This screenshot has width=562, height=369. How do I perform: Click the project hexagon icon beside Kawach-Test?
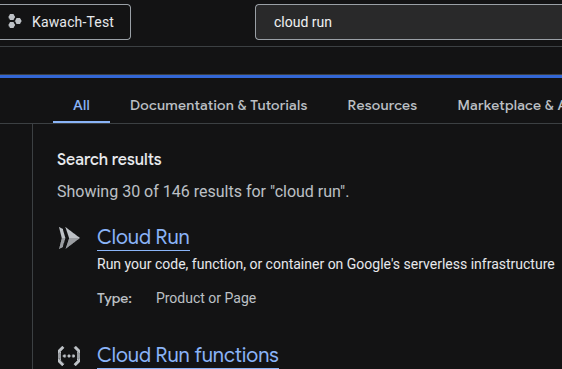click(x=15, y=21)
